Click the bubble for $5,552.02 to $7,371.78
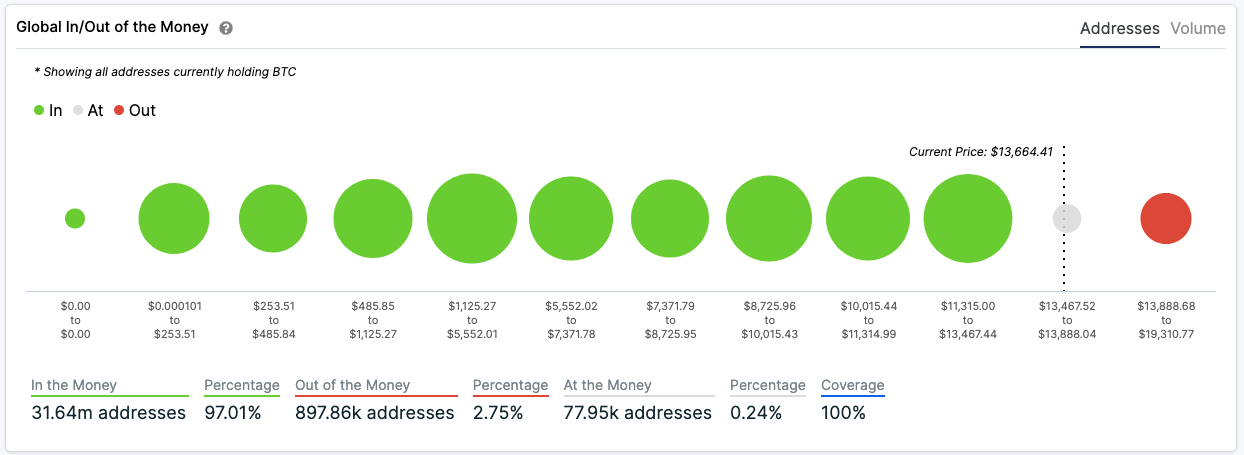 tap(570, 218)
